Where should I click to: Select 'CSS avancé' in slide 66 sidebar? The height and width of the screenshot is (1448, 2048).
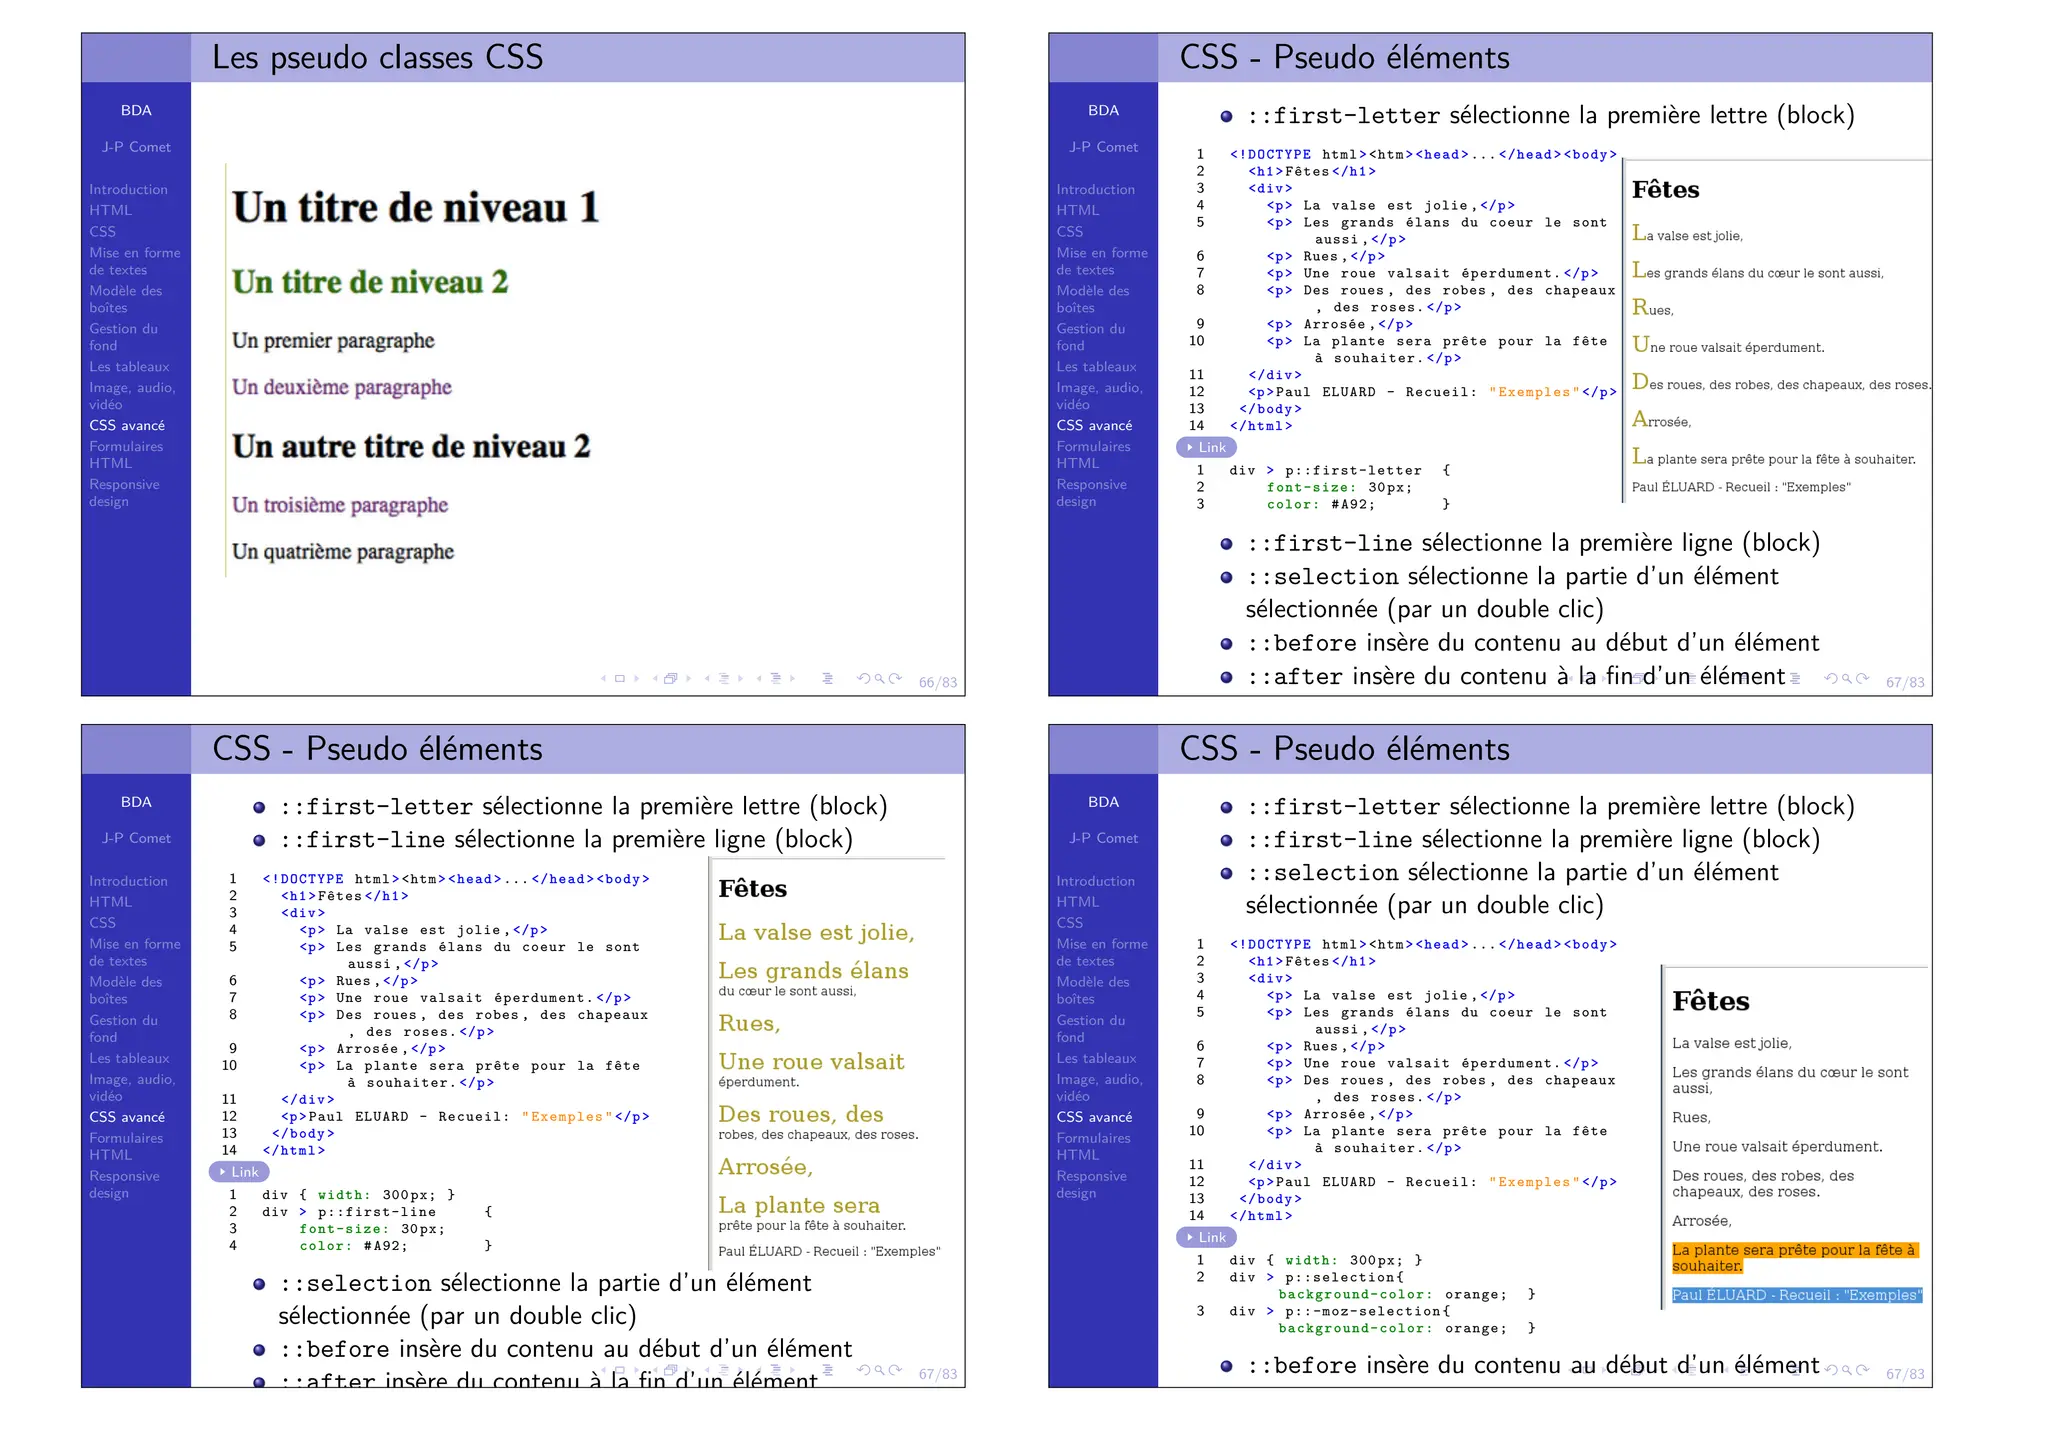pos(127,426)
